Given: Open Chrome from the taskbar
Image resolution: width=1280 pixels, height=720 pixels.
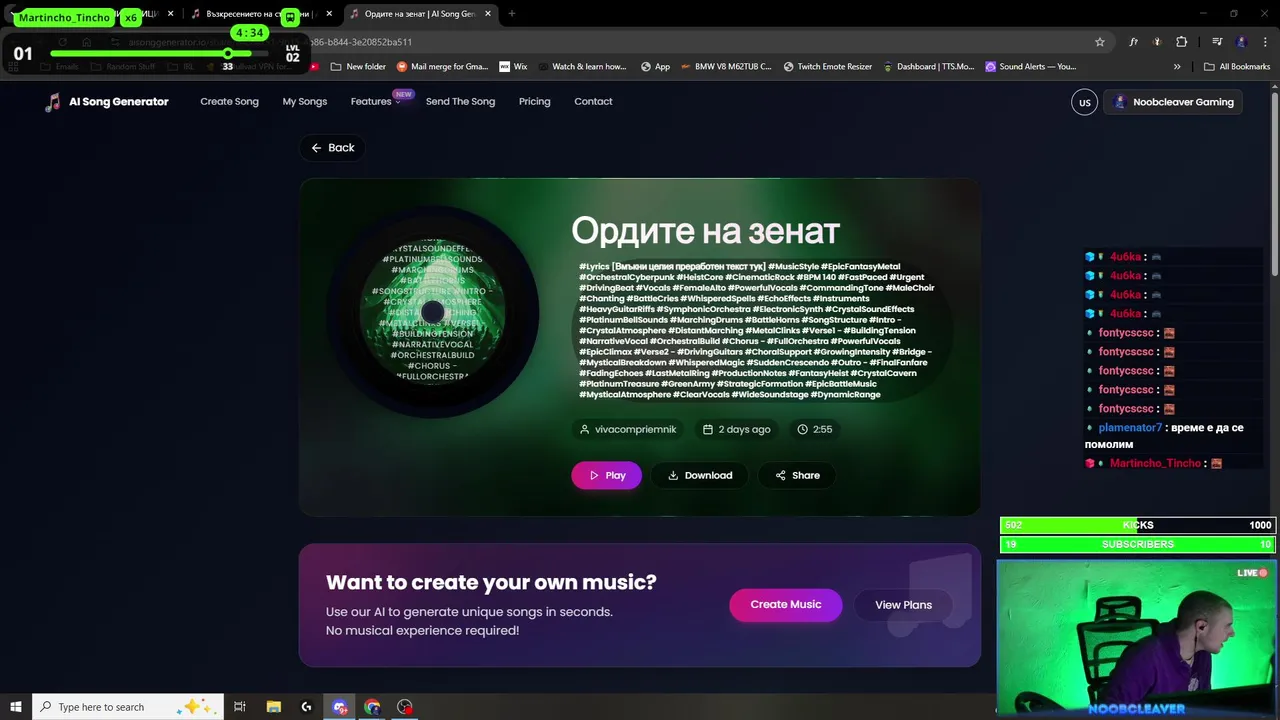Looking at the screenshot, I should (372, 707).
